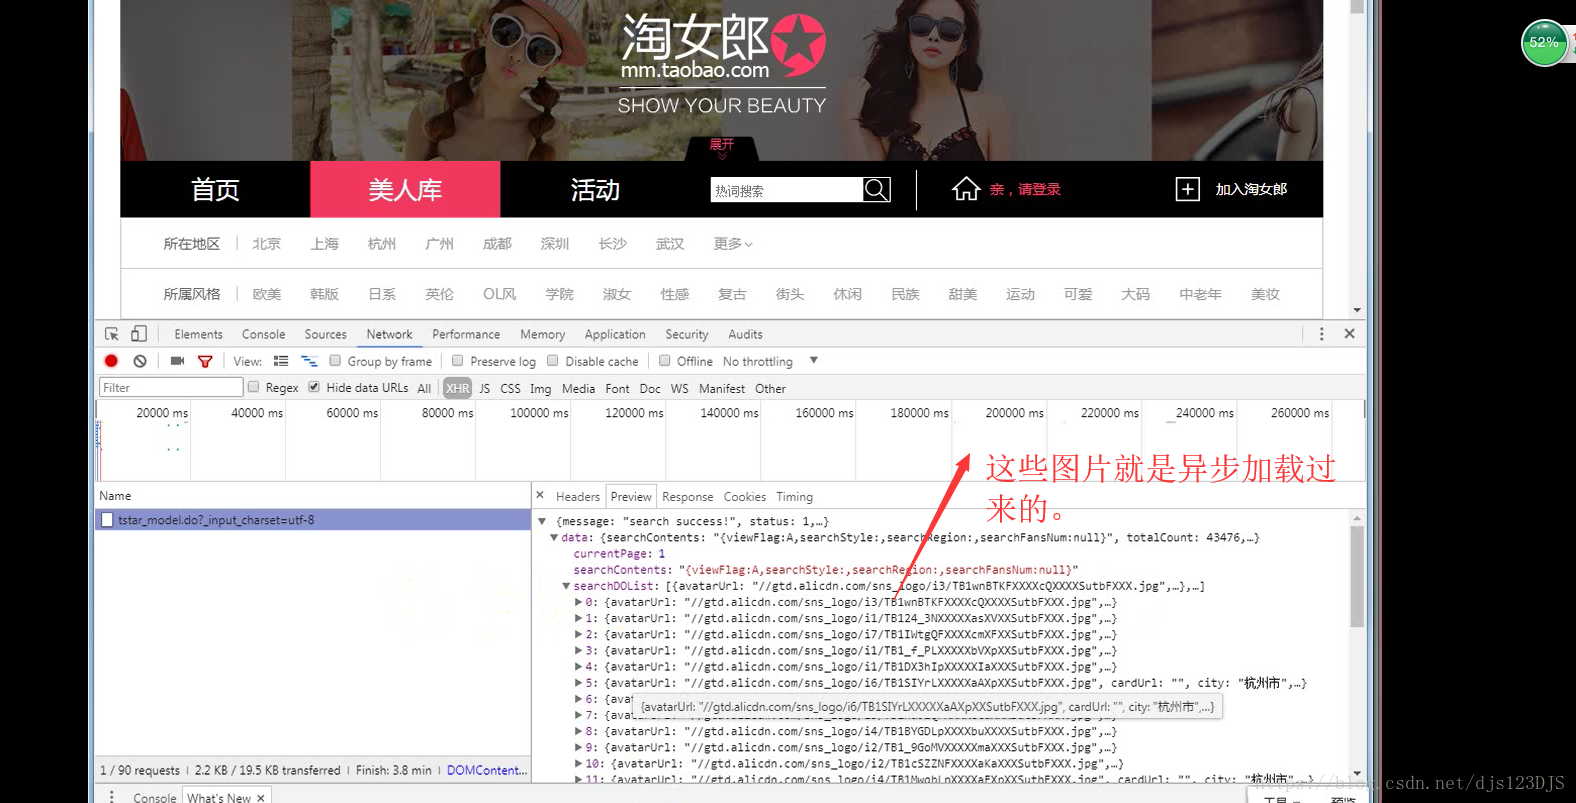Filter requests by JS type
This screenshot has width=1576, height=803.
485,388
